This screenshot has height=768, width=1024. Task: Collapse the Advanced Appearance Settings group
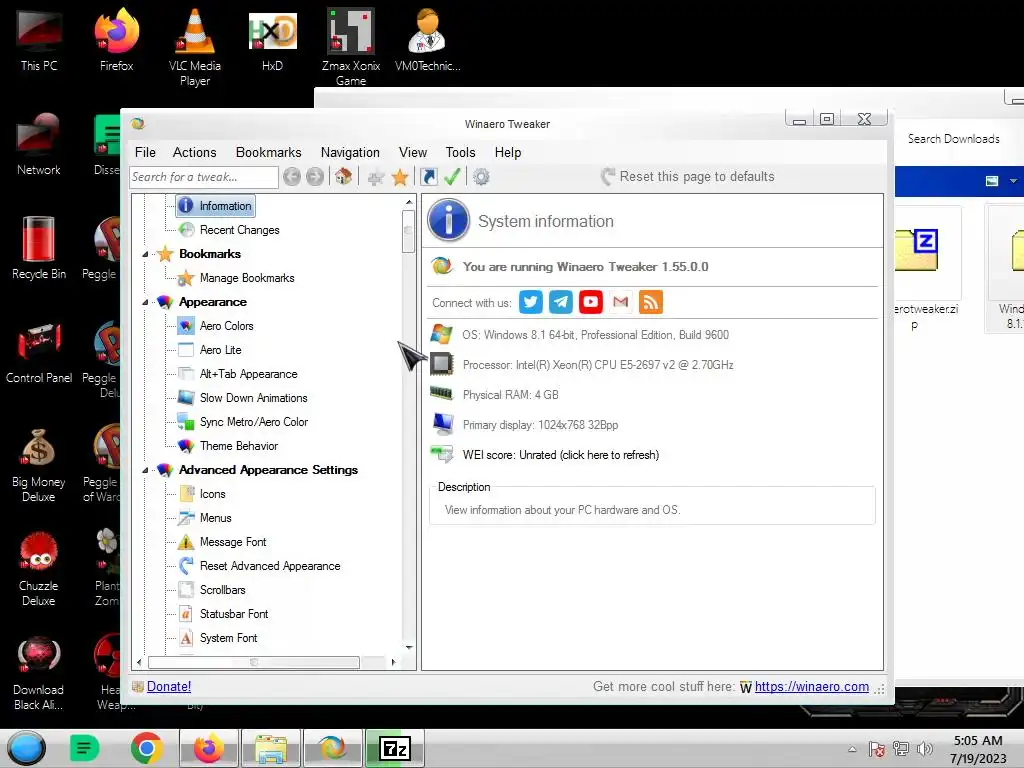pos(145,470)
